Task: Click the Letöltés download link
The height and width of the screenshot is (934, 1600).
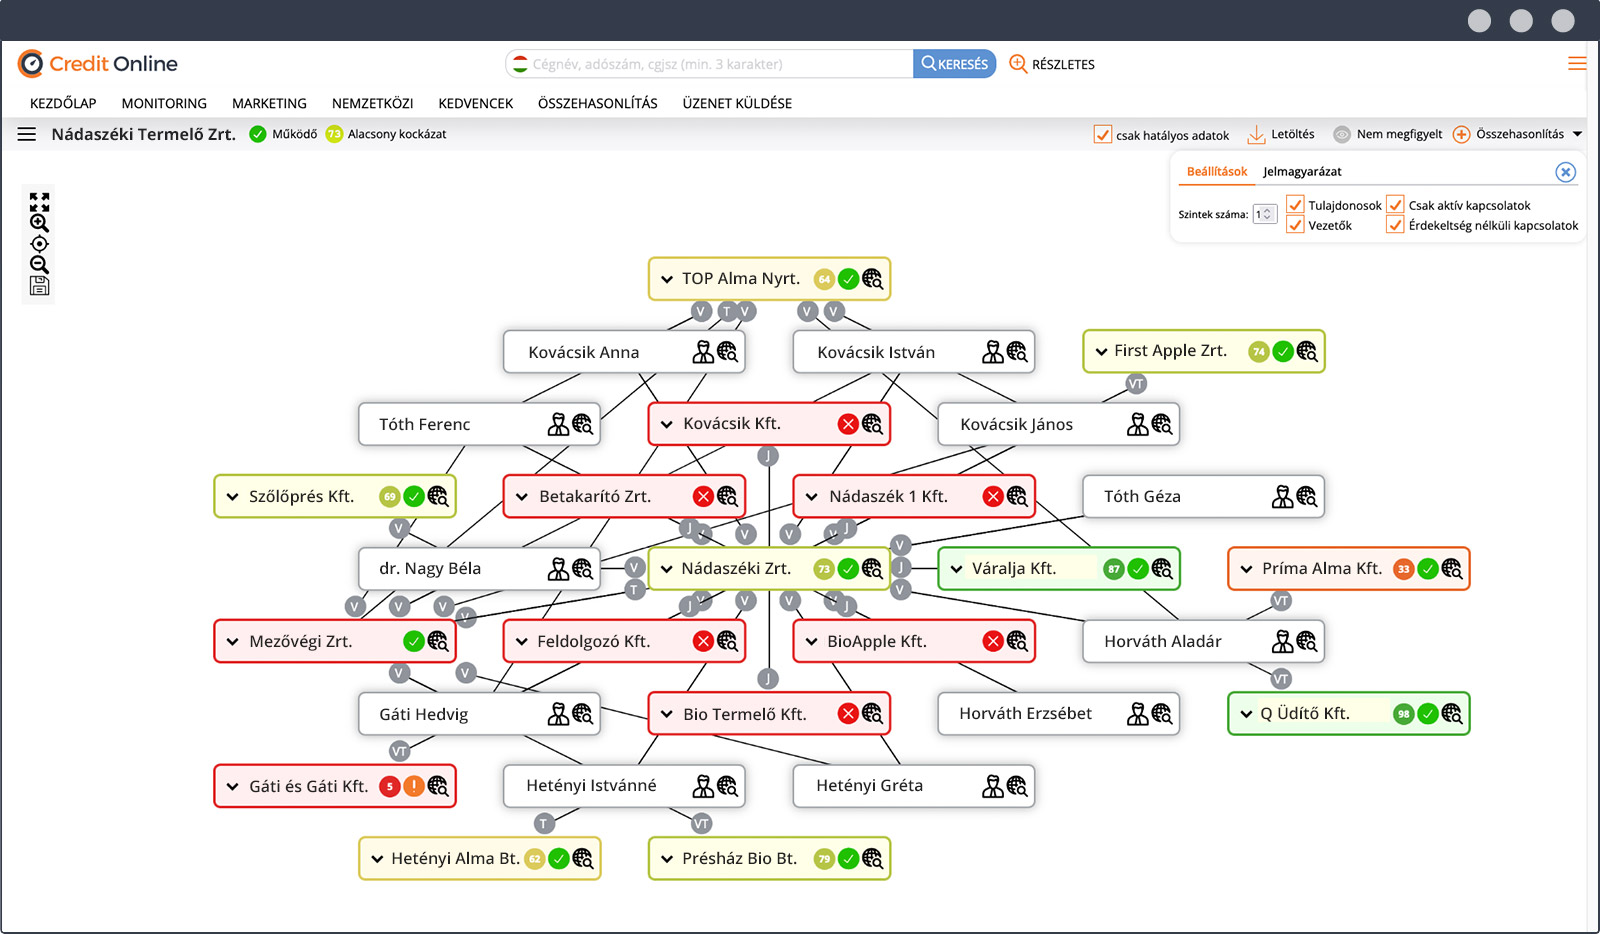Action: click(1281, 134)
